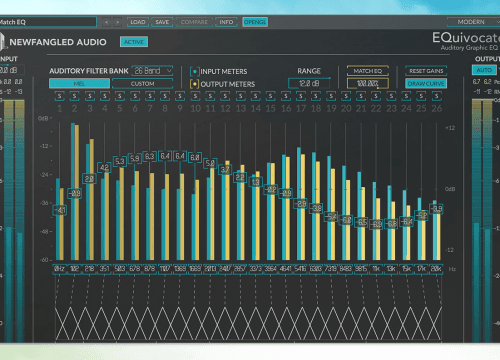Solo band 4
Image resolution: width=500 pixels, height=360 pixels.
105,96
